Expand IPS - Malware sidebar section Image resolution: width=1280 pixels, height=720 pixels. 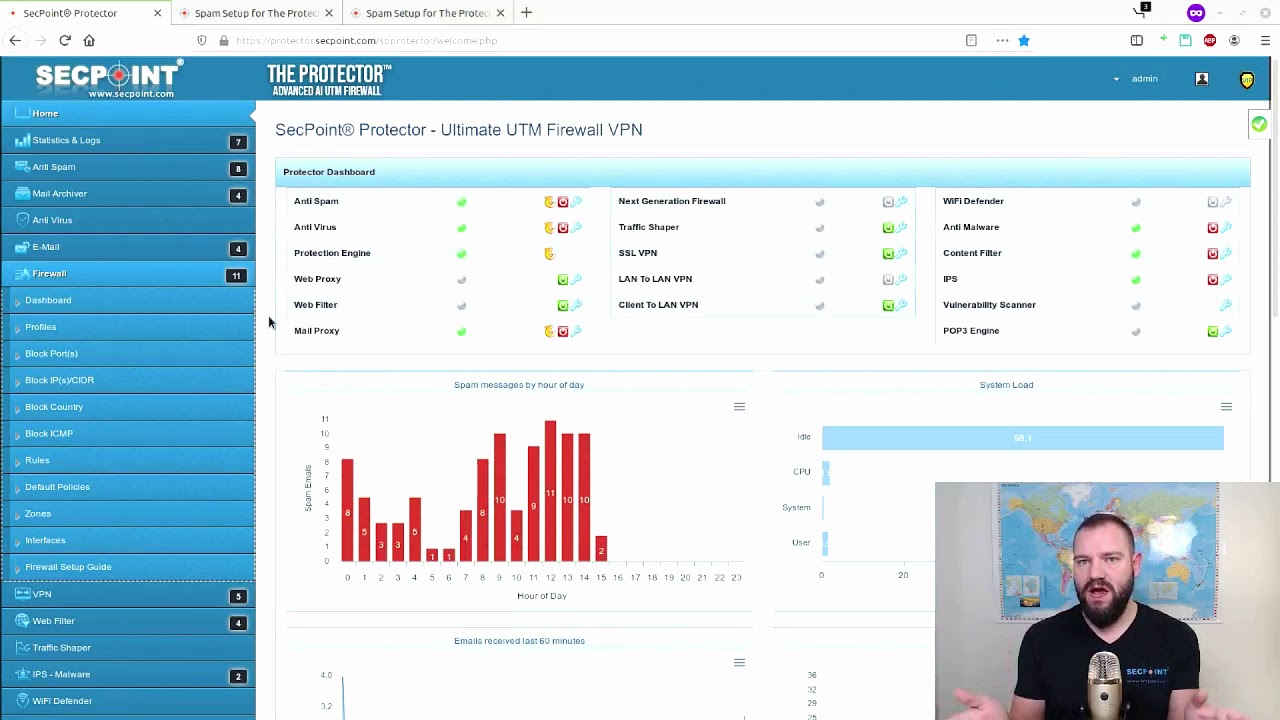[128, 674]
